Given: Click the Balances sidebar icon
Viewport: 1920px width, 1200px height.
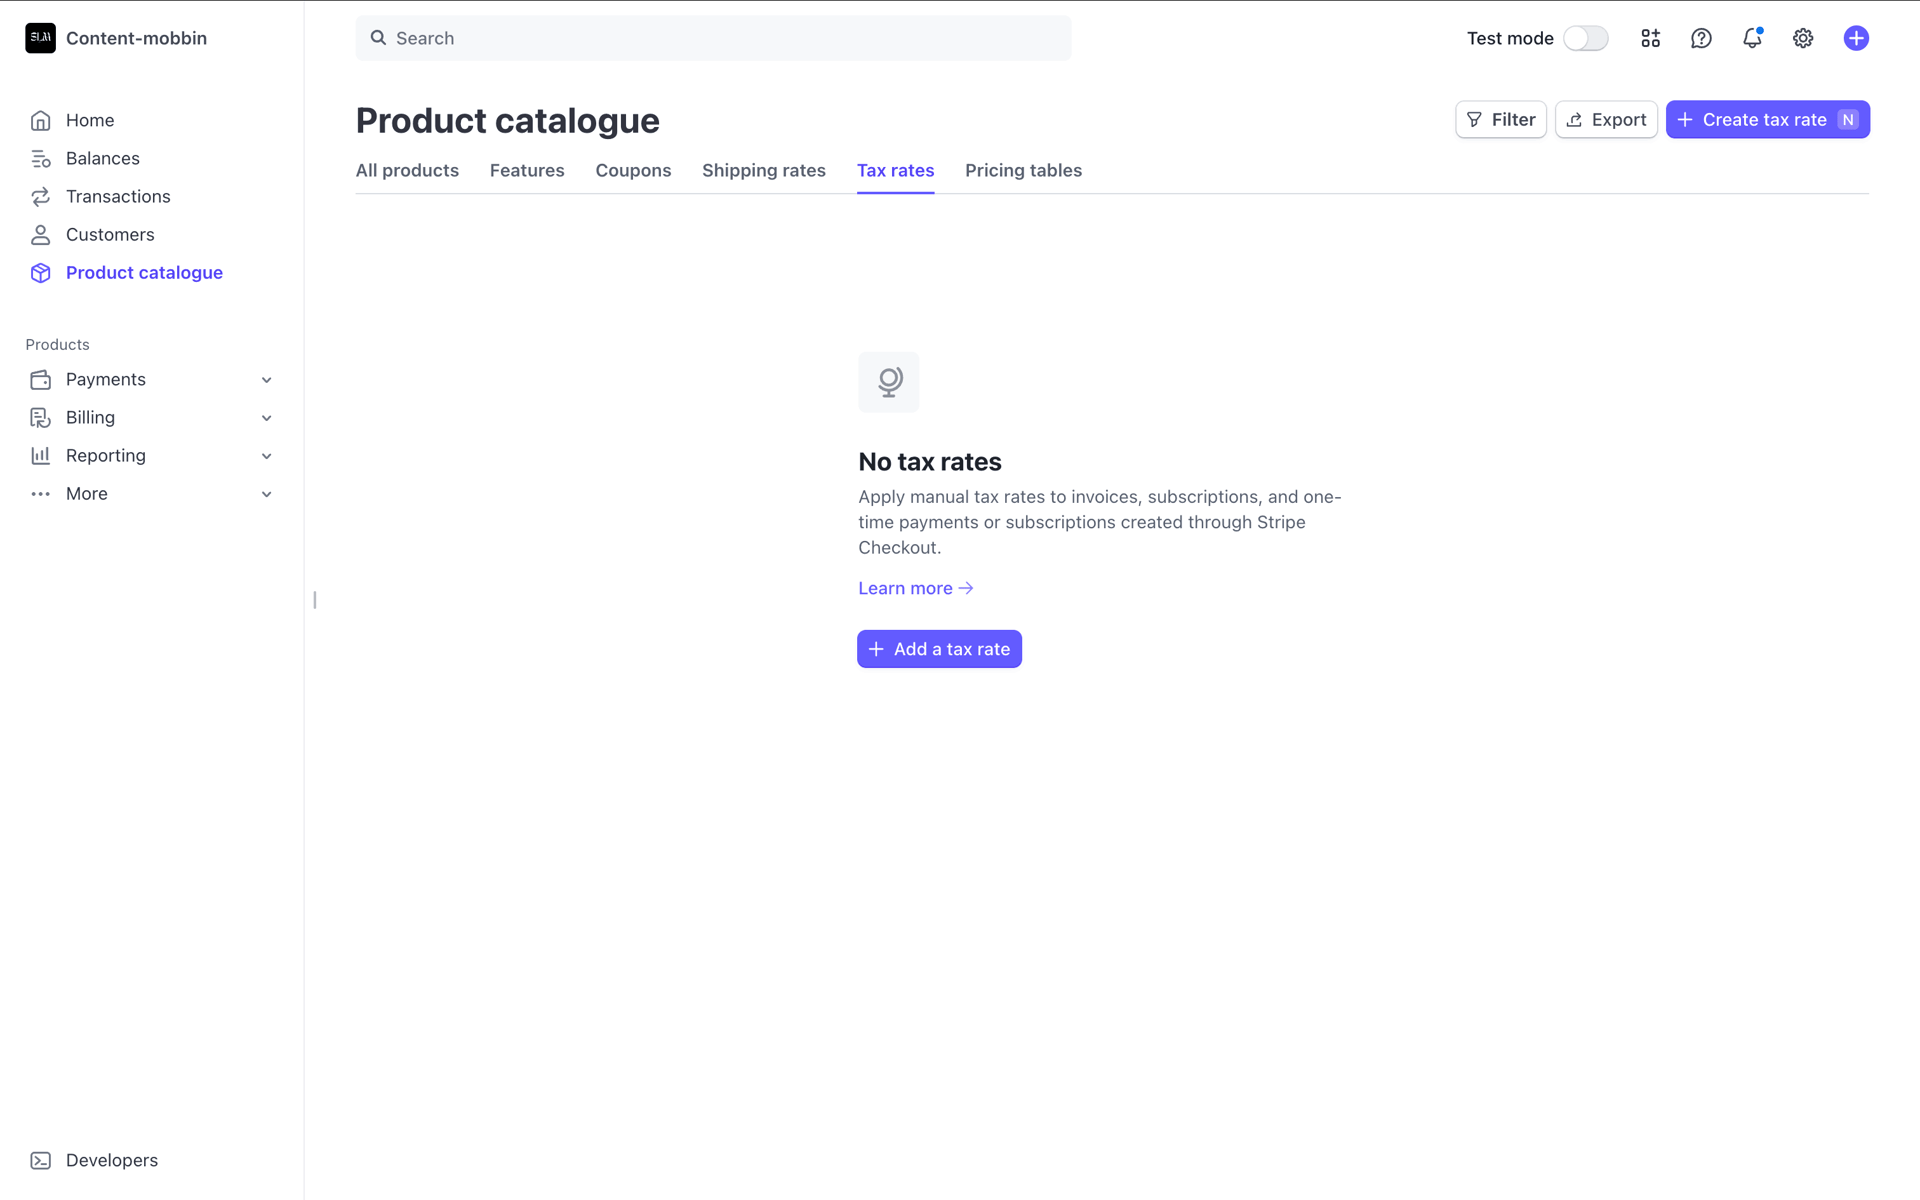Looking at the screenshot, I should point(40,159).
